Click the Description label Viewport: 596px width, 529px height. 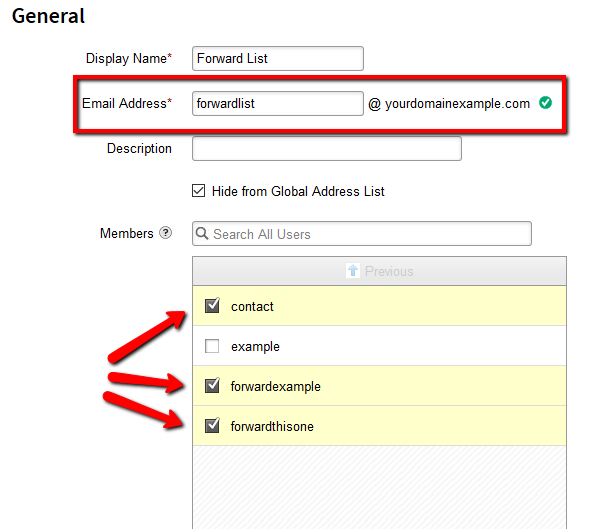tap(139, 148)
